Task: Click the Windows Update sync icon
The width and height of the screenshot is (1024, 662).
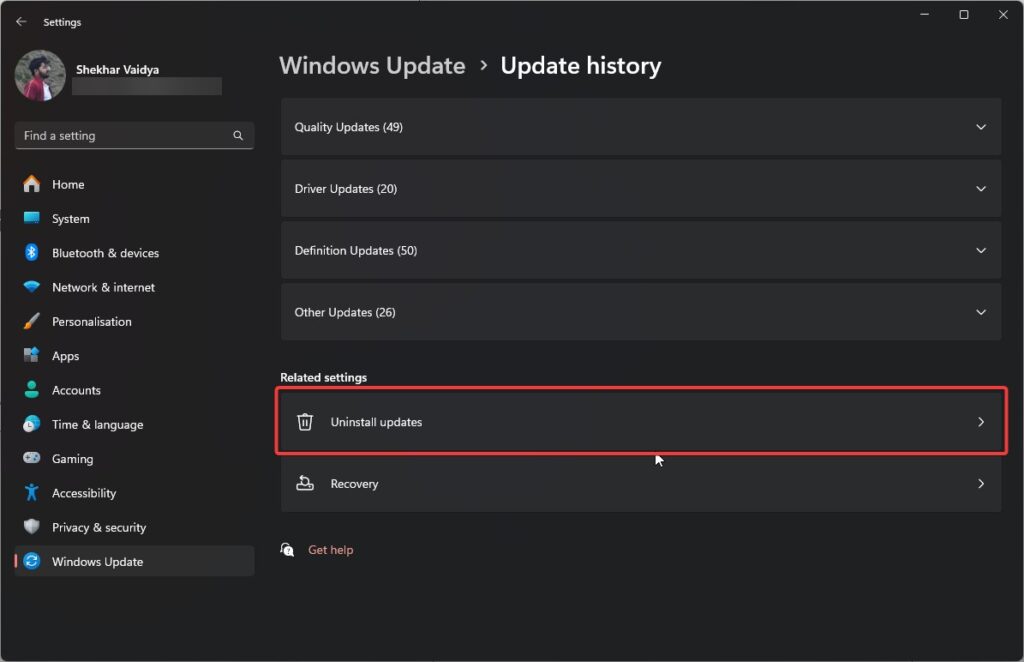Action: [31, 561]
